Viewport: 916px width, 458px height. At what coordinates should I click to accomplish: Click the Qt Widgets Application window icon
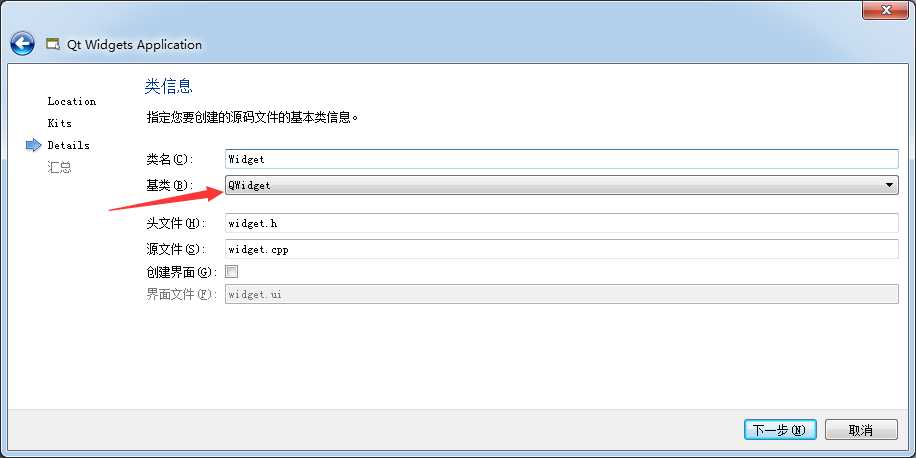point(53,44)
